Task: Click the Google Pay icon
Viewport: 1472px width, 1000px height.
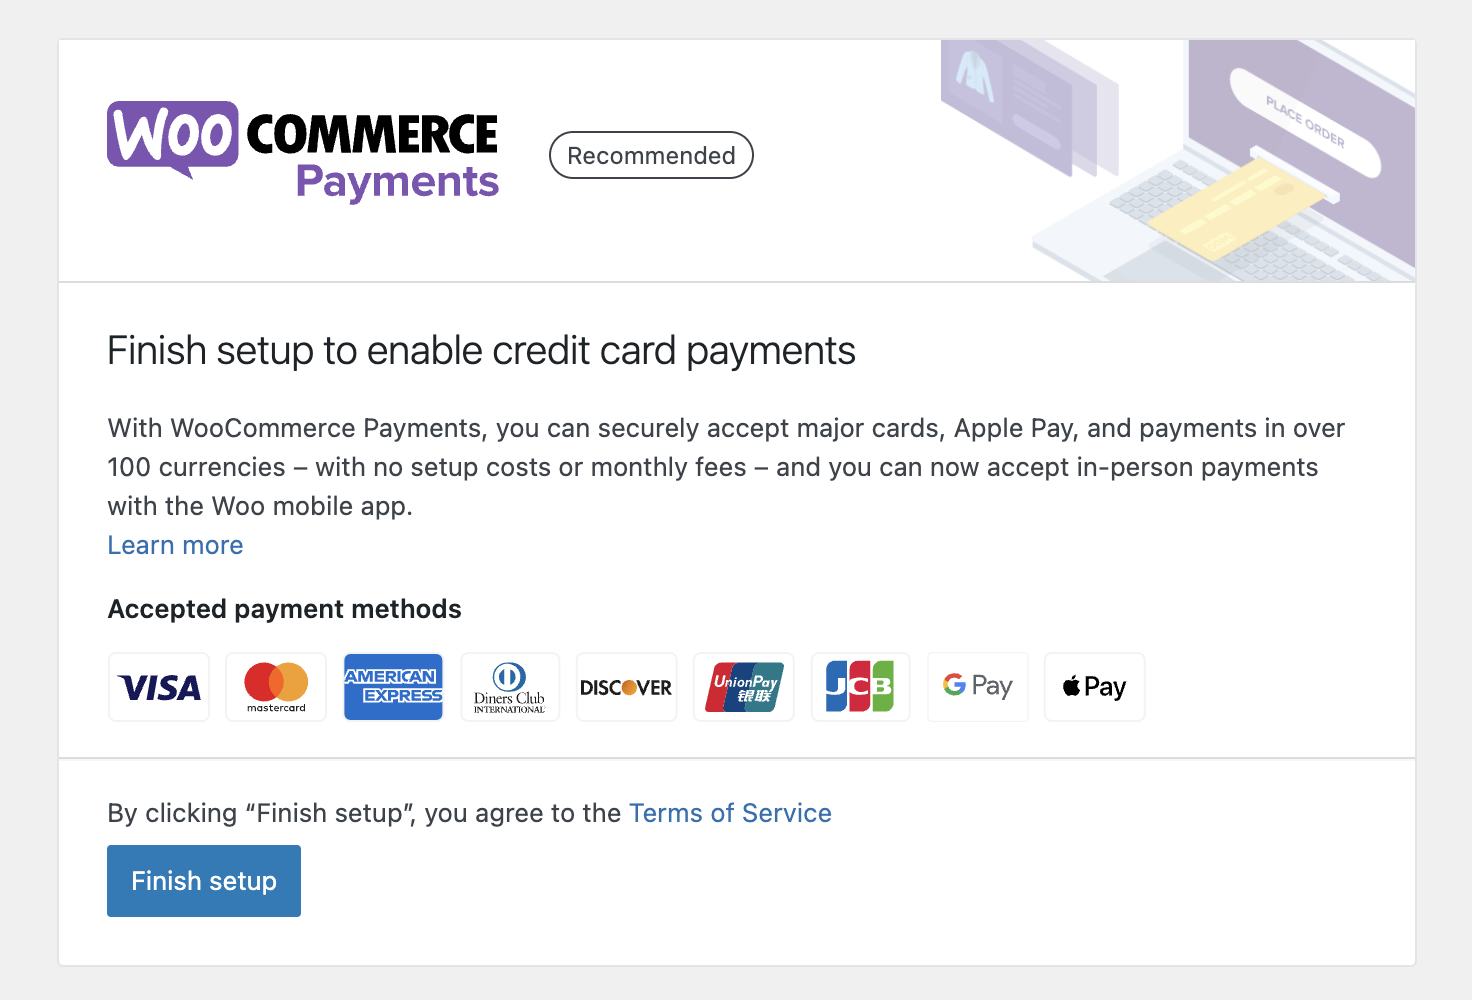Action: [x=978, y=687]
